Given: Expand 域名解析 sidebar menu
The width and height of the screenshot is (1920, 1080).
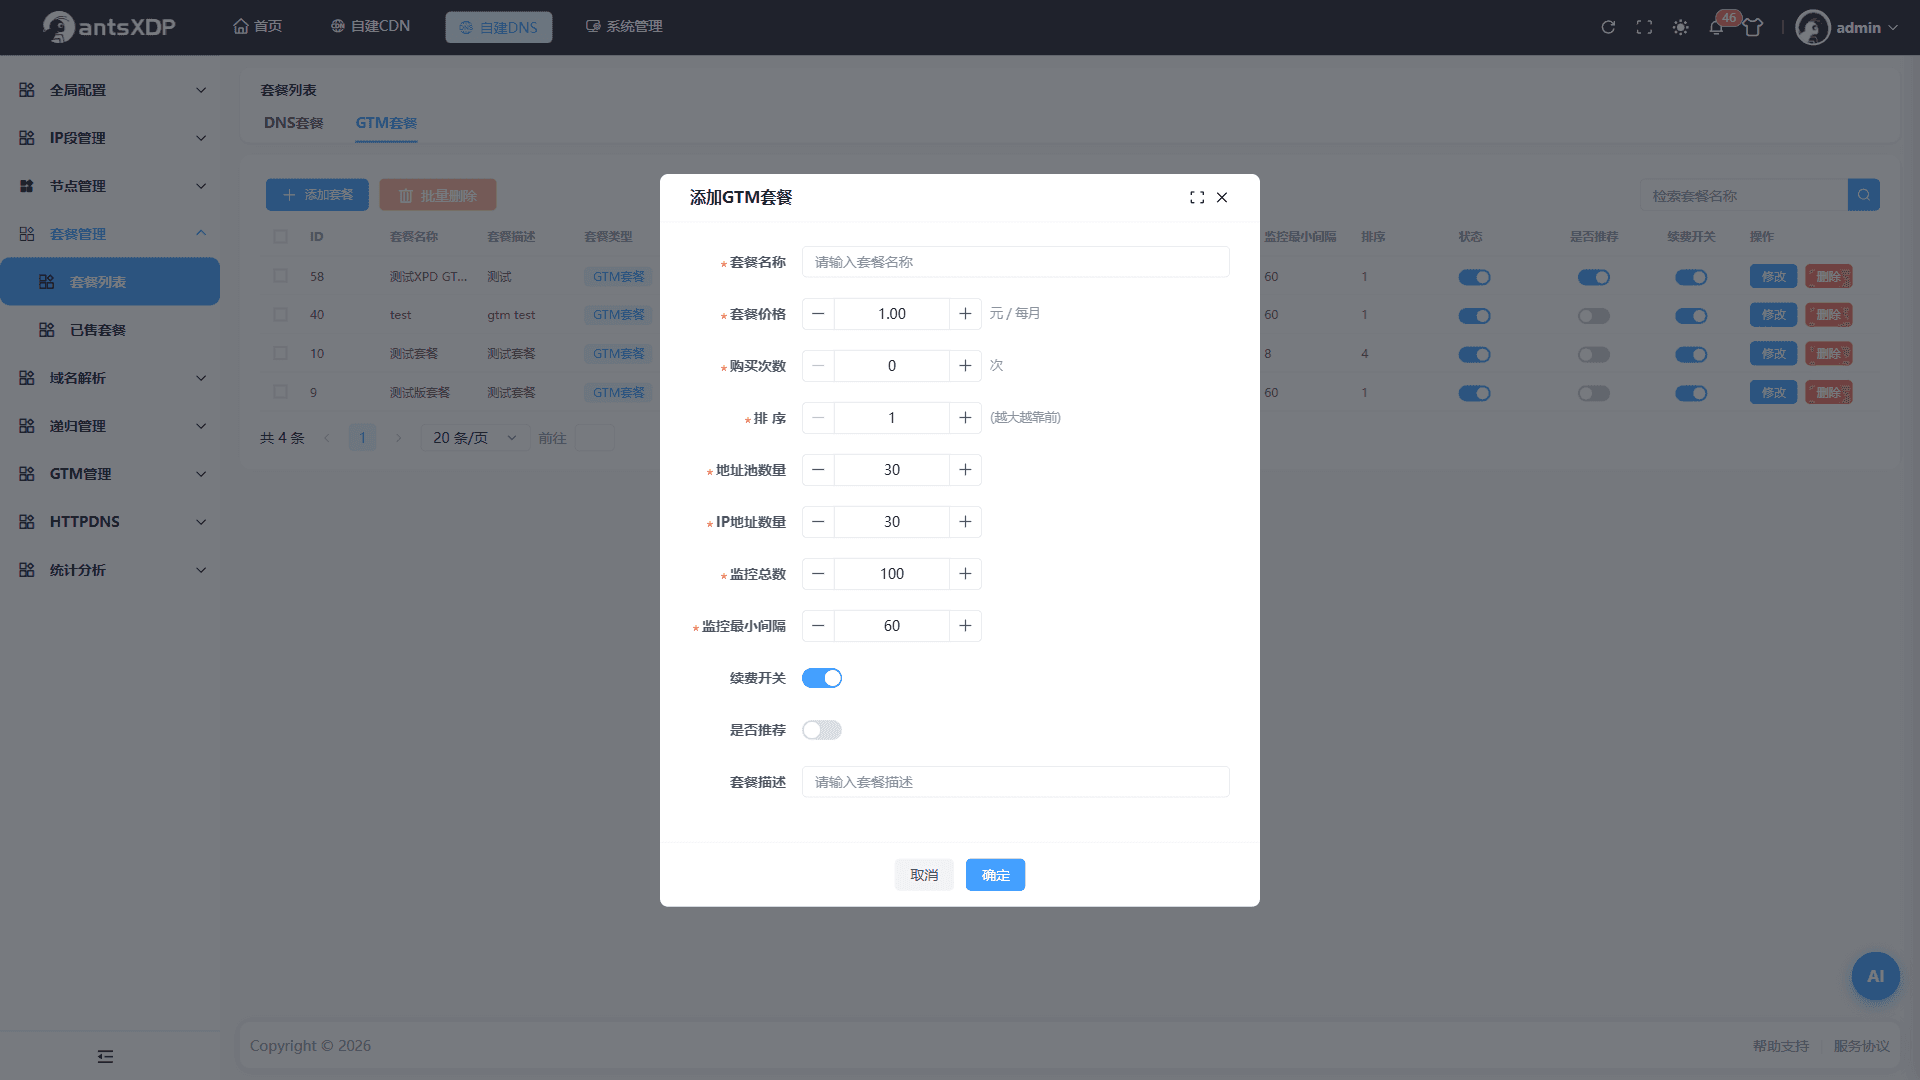Looking at the screenshot, I should tap(110, 378).
